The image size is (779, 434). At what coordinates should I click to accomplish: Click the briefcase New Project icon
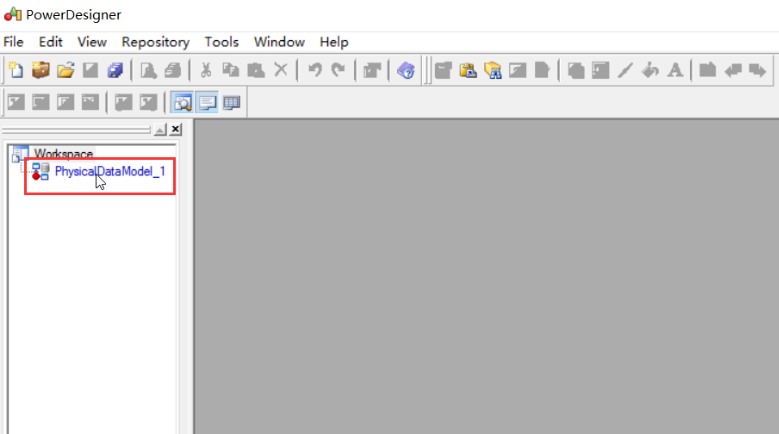41,71
